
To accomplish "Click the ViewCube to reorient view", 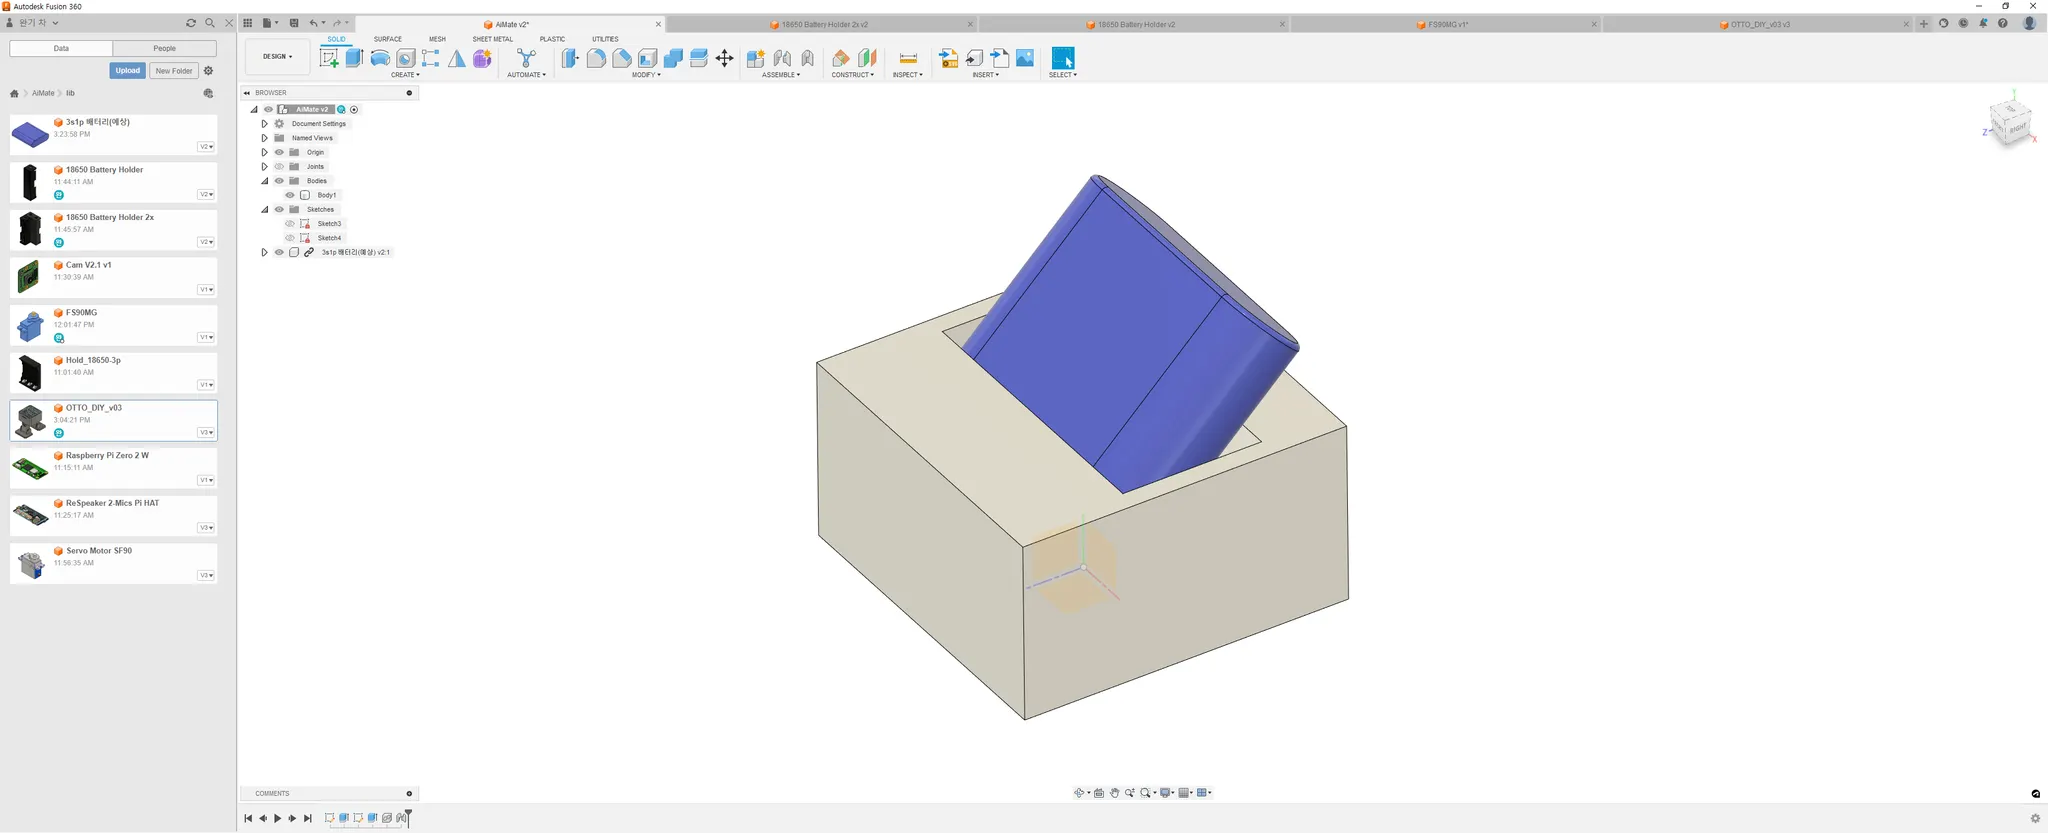I will click(2010, 124).
